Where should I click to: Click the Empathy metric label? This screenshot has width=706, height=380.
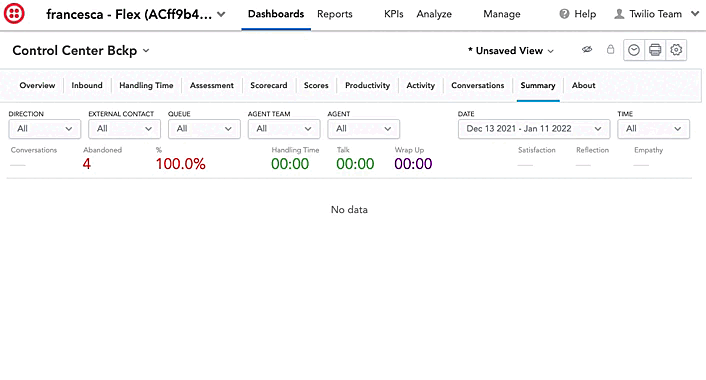[x=648, y=150]
